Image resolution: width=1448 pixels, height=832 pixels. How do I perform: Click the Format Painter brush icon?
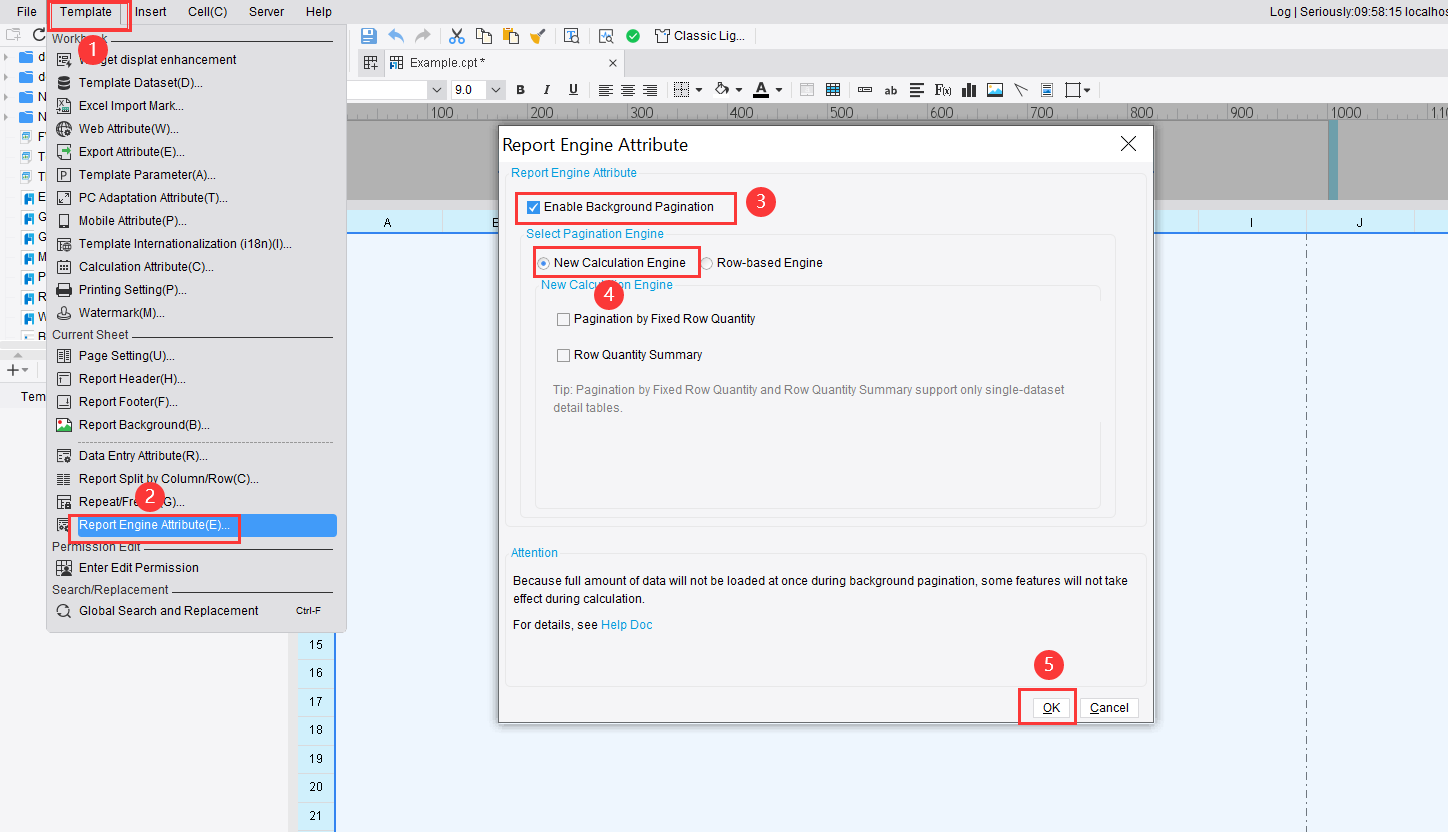pos(538,36)
